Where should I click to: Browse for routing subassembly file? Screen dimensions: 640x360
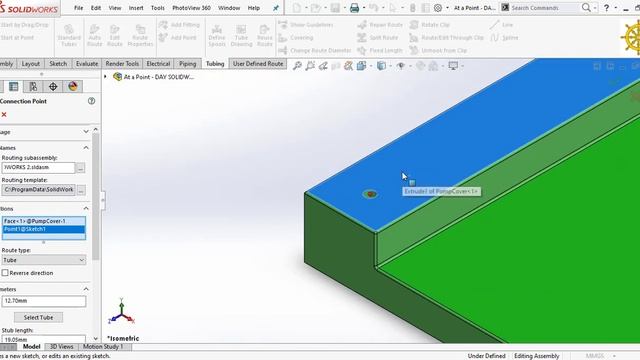(x=81, y=168)
